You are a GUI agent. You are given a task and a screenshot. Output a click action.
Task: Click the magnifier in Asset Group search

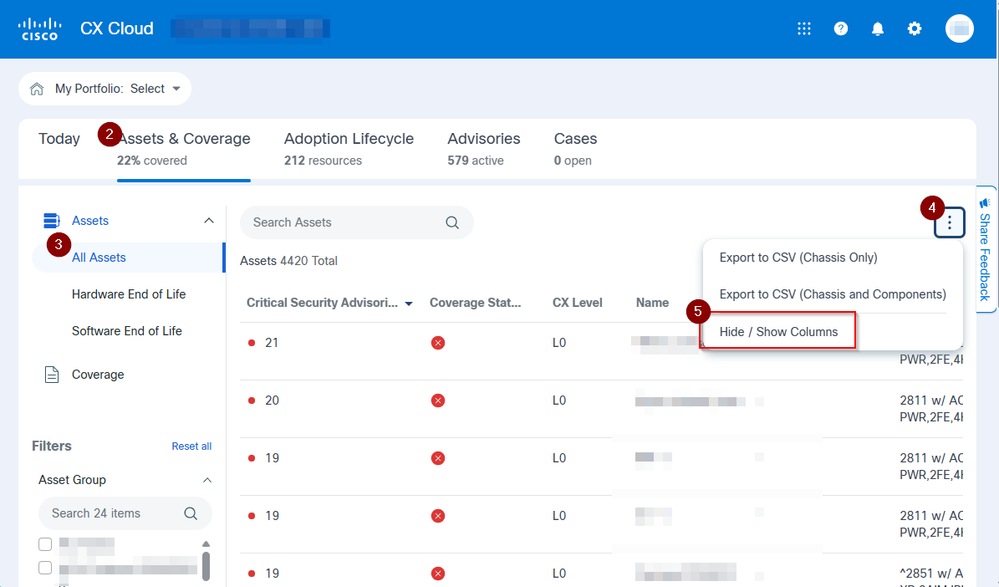pos(190,513)
